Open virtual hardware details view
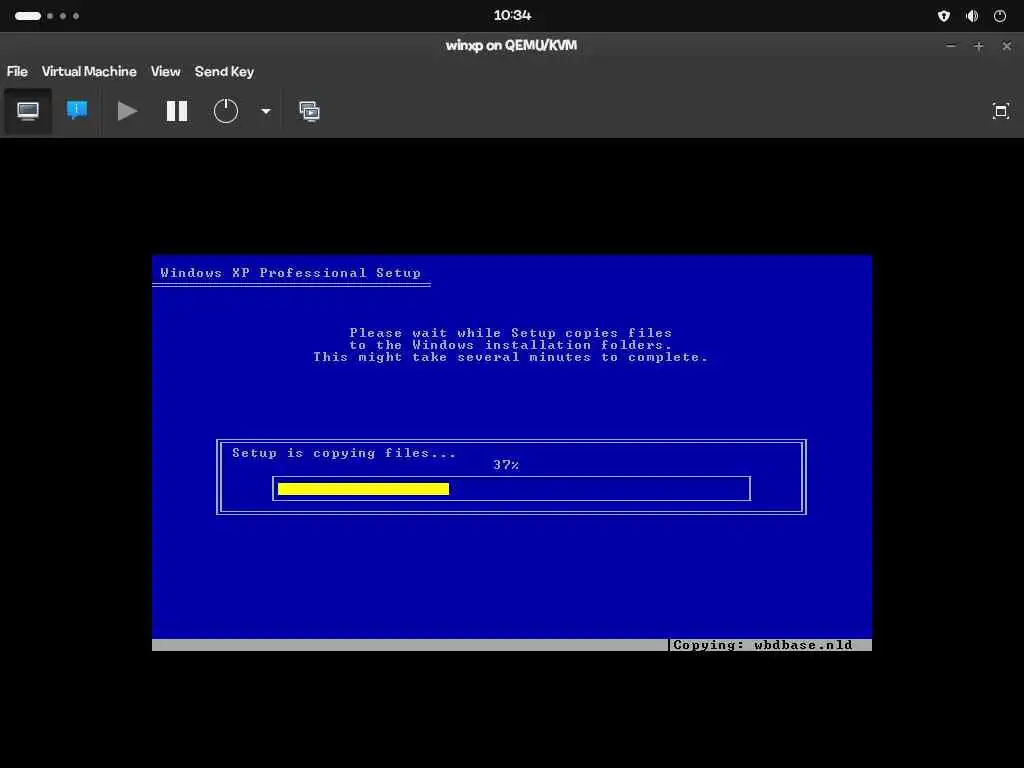Viewport: 1024px width, 768px height. tap(77, 111)
